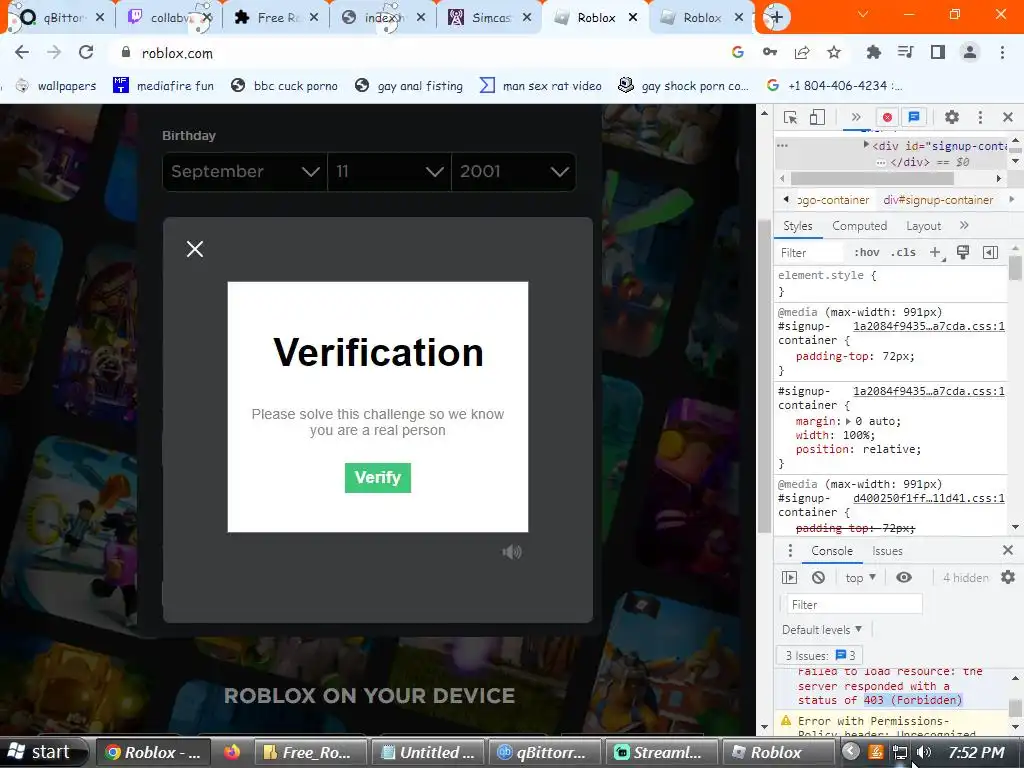Reload the roblox.com page
This screenshot has width=1024, height=768.
tap(86, 53)
